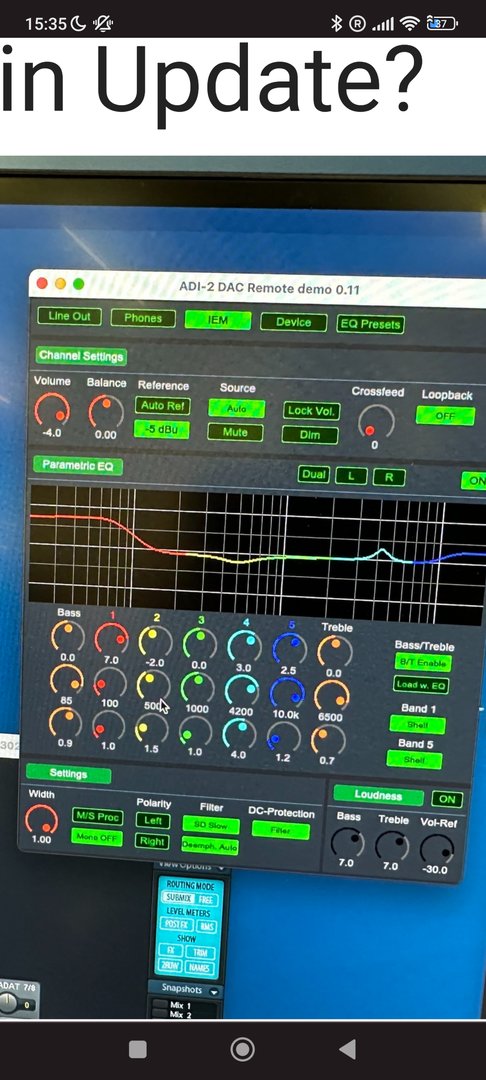486x1080 pixels.
Task: Collapse the Channel Settings section
Action: tap(81, 356)
